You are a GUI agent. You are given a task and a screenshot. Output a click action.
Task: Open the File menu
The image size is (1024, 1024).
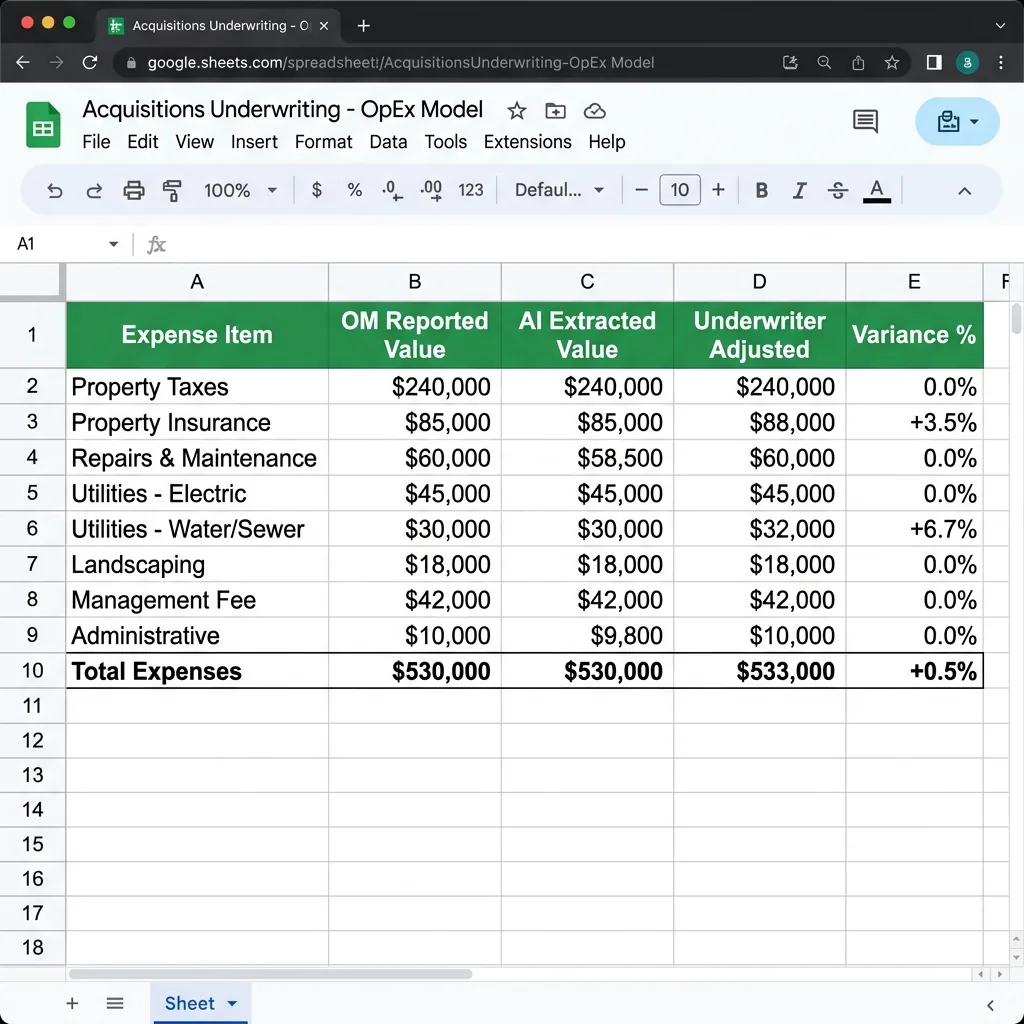[96, 142]
